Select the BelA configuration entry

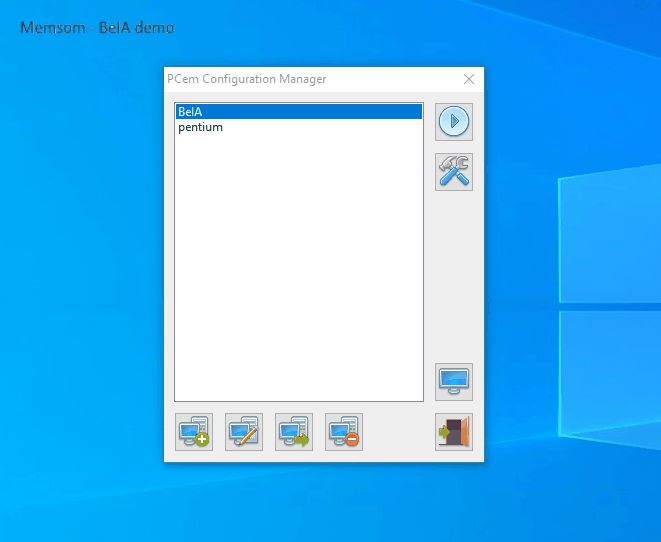299,112
